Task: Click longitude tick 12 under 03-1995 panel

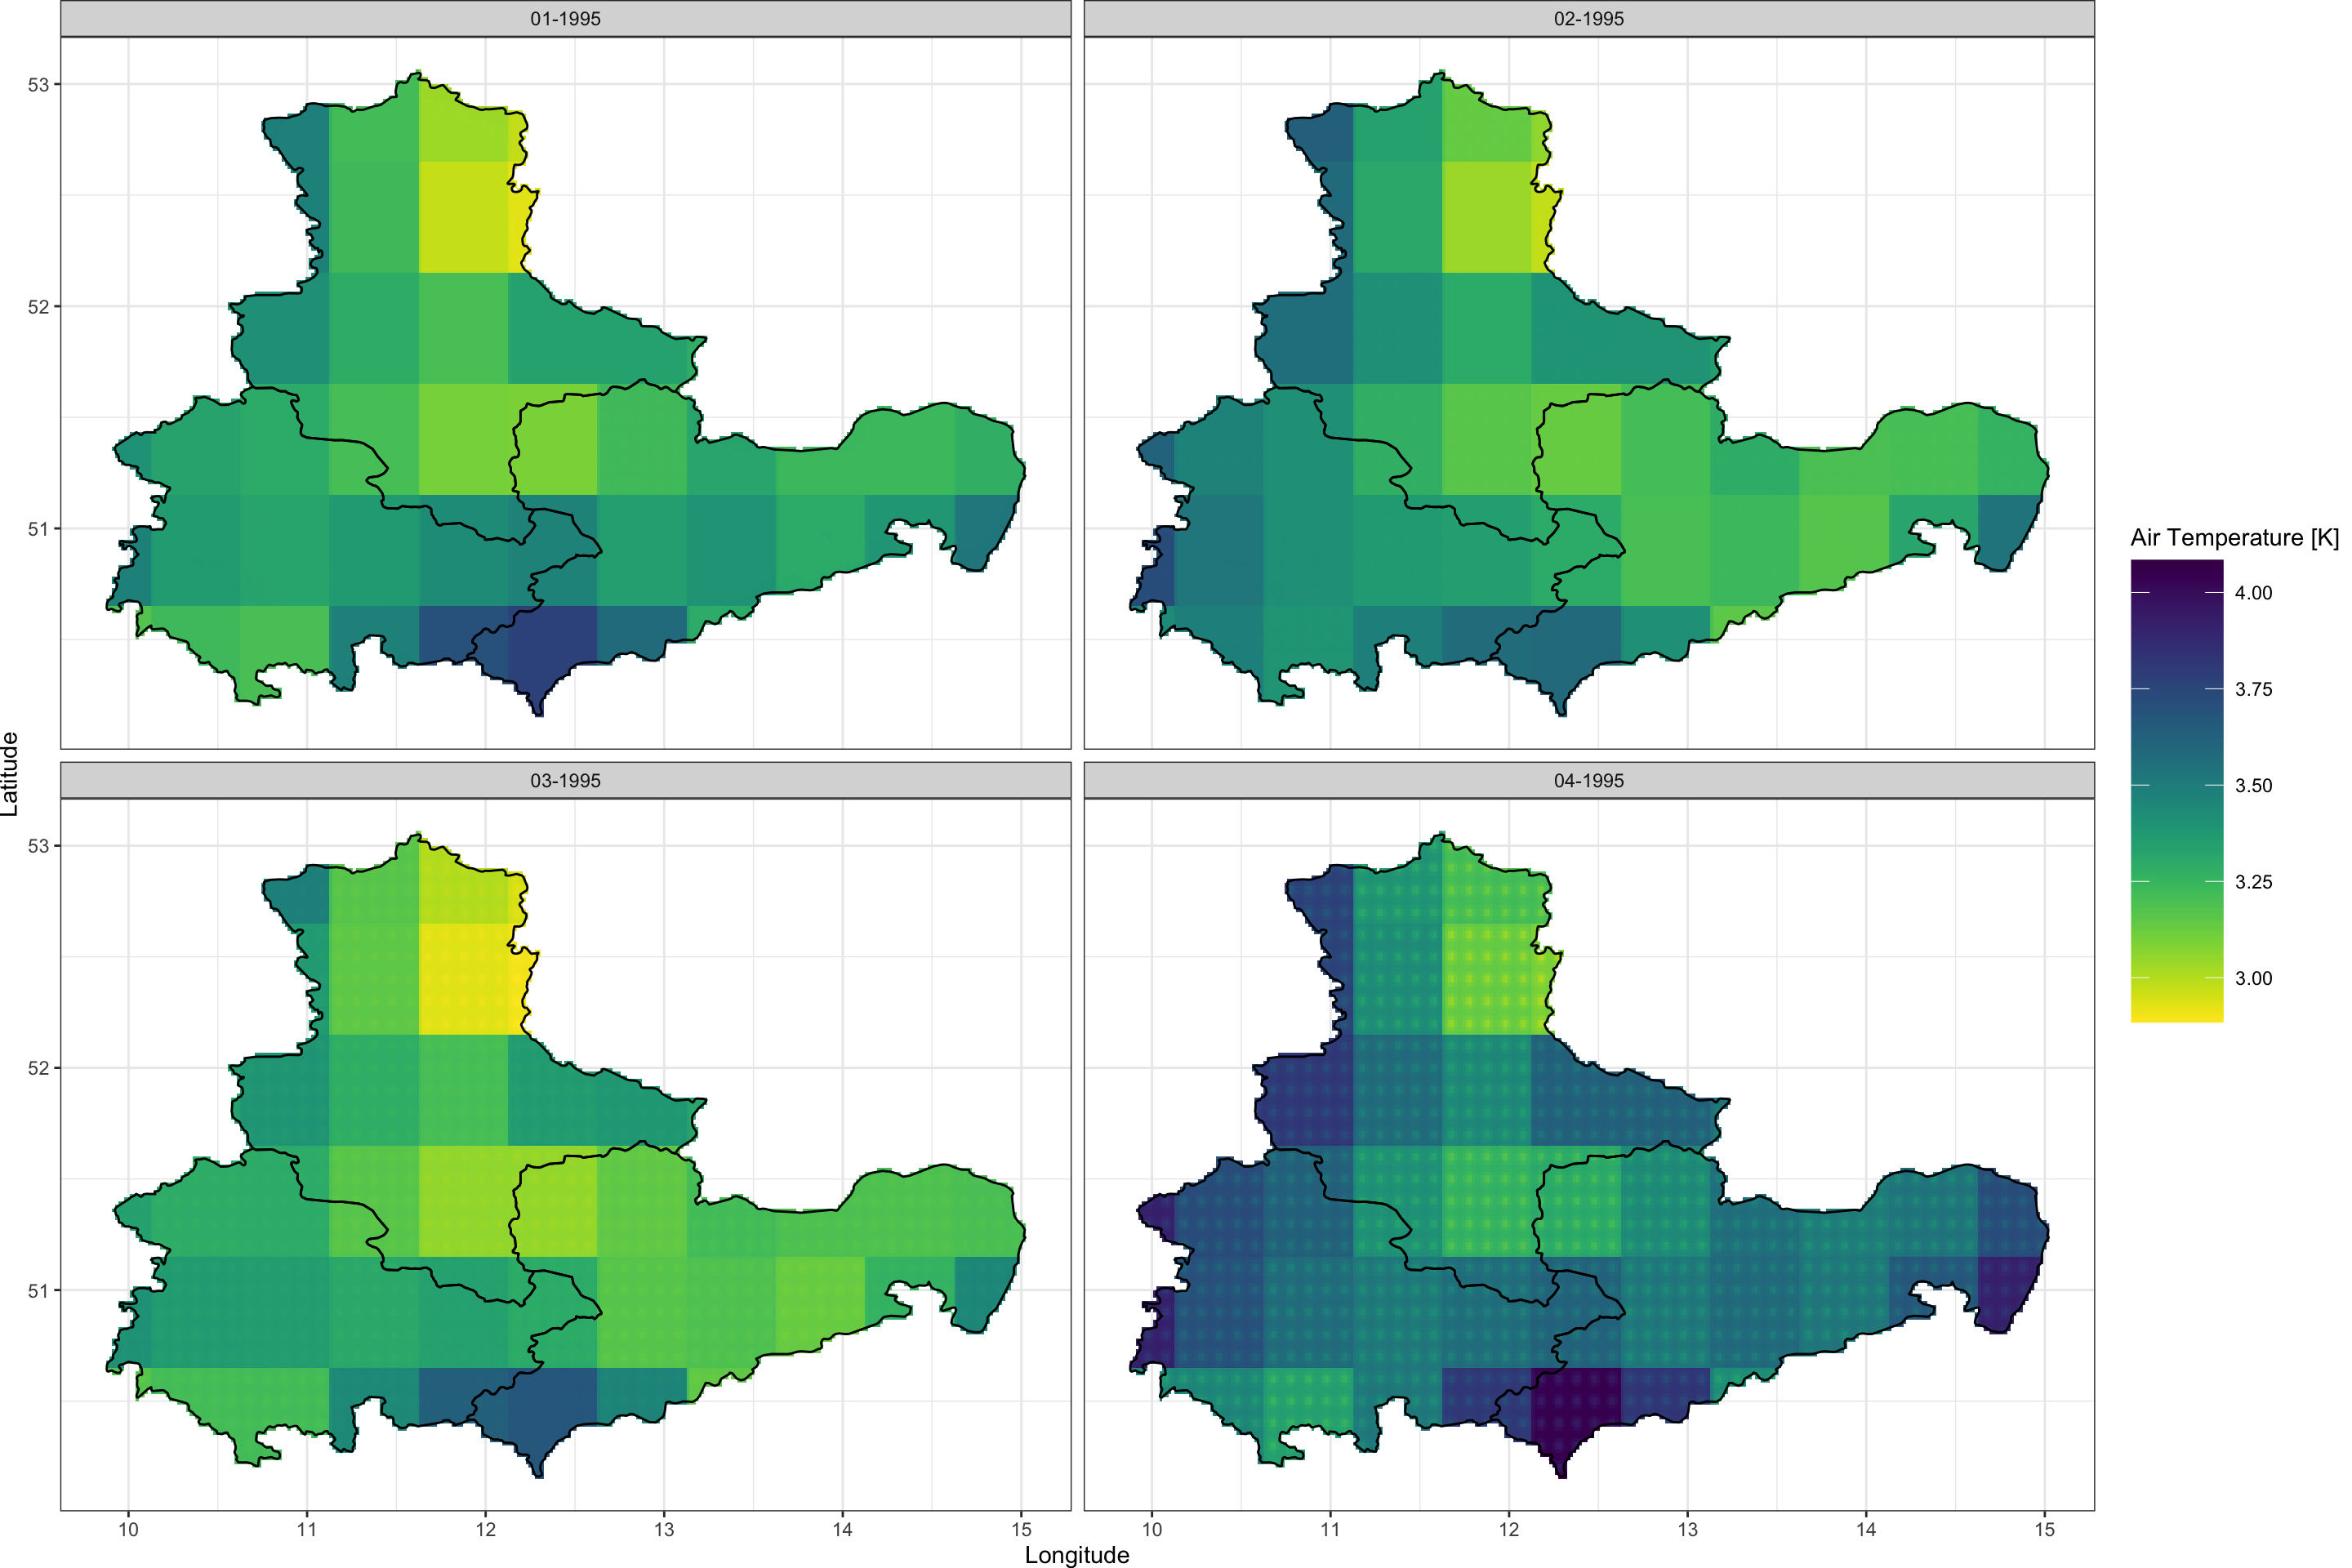Action: click(485, 1530)
